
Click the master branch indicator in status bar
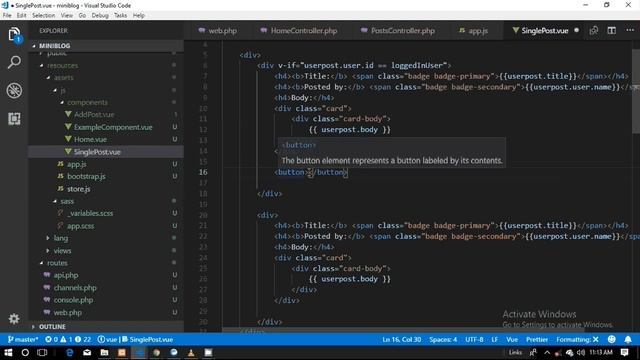(x=23, y=340)
